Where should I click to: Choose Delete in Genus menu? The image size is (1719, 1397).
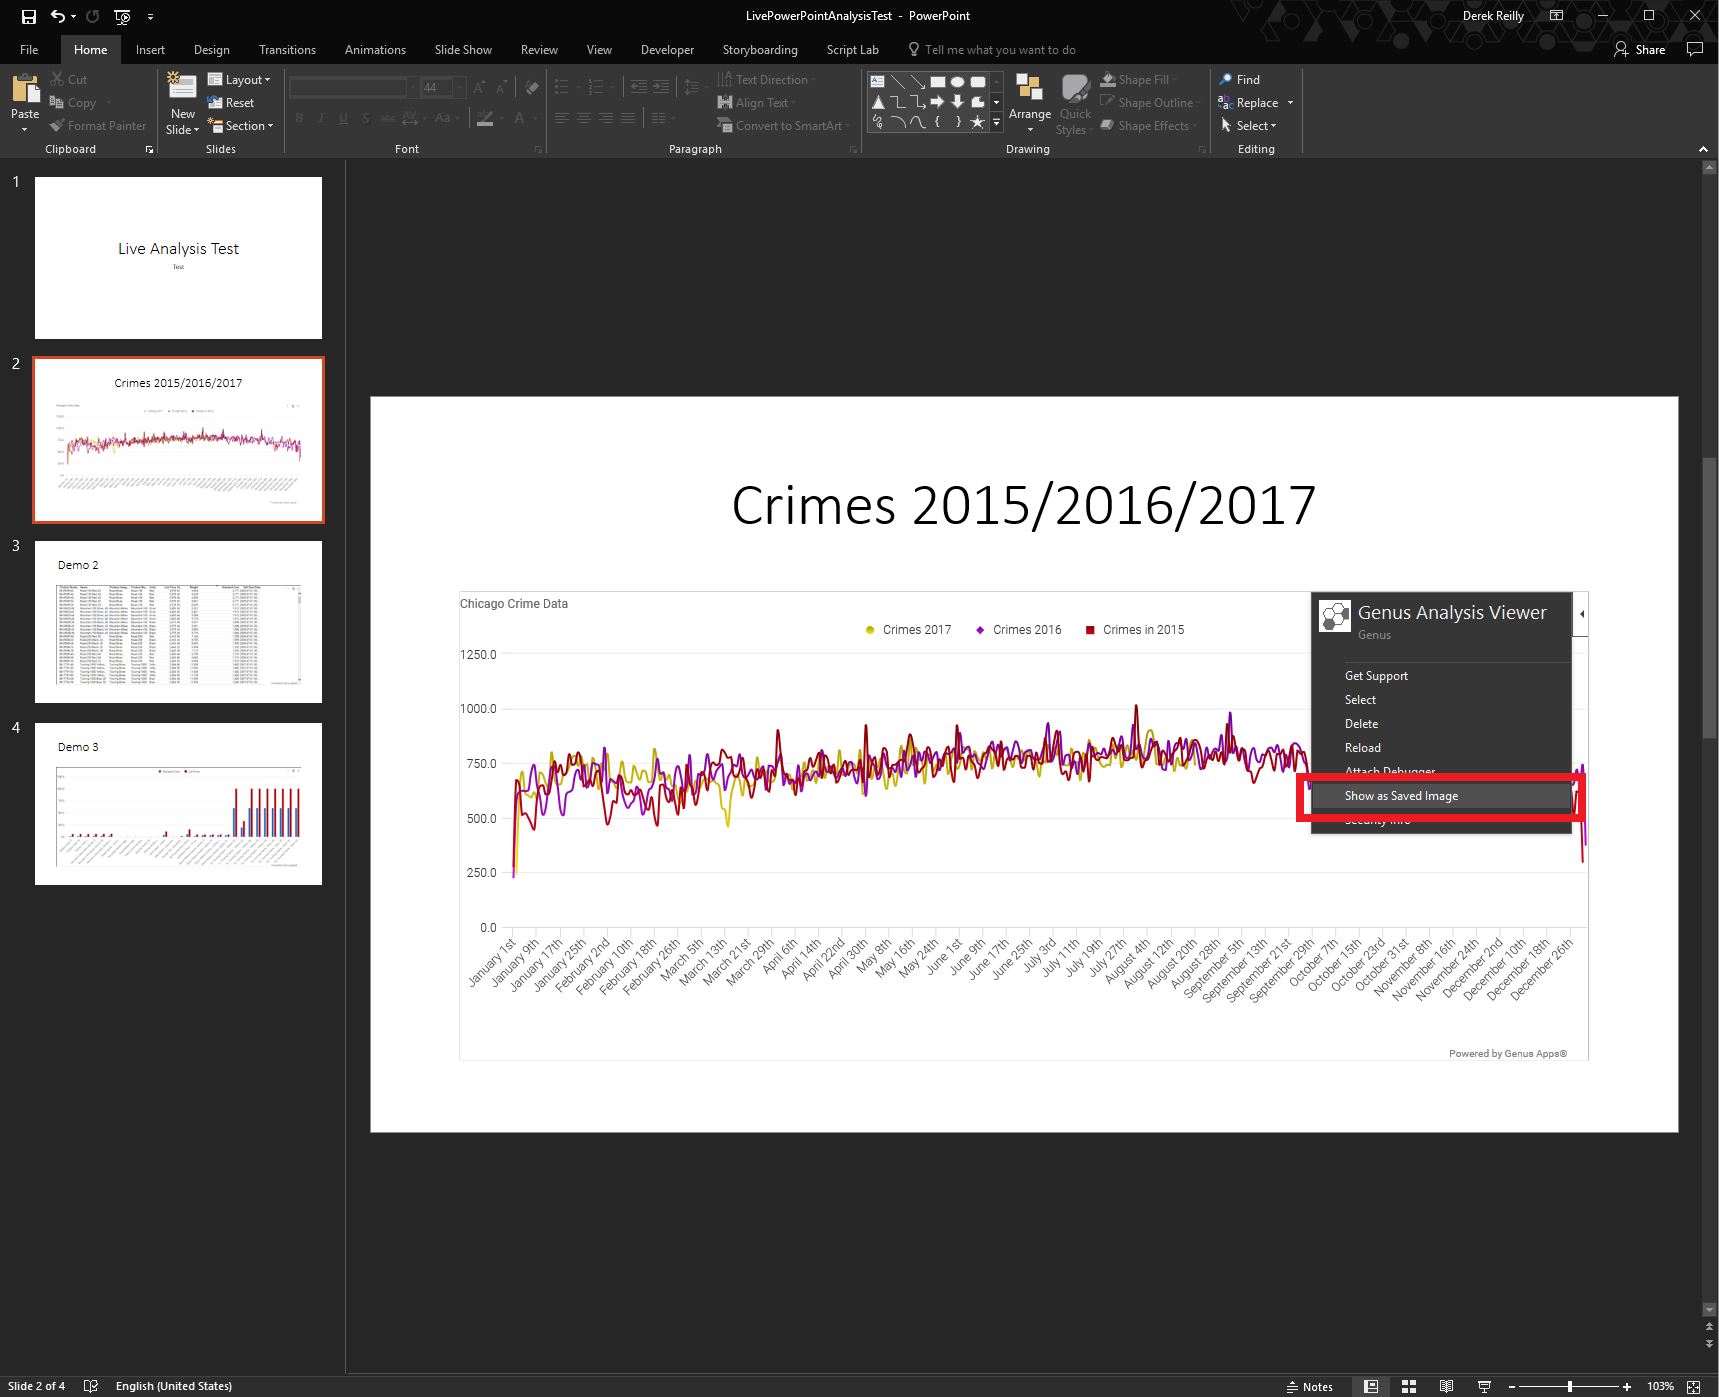[x=1441, y=724]
